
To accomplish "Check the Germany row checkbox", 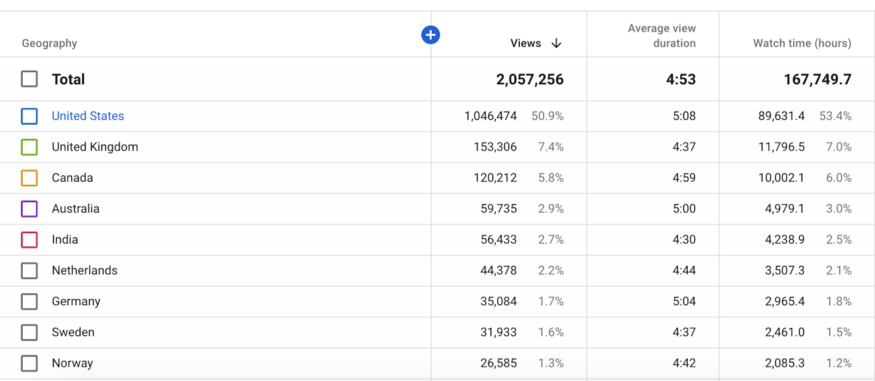I will (x=30, y=302).
